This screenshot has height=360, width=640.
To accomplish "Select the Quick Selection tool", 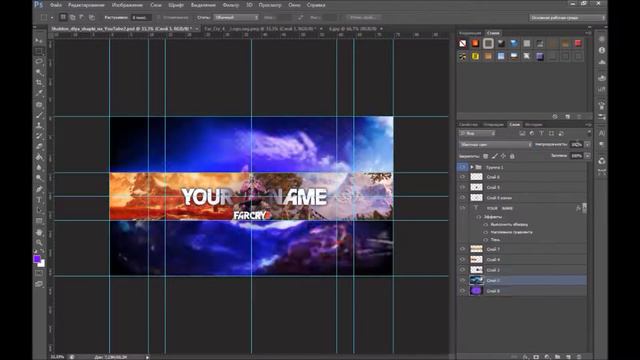I will 39,72.
